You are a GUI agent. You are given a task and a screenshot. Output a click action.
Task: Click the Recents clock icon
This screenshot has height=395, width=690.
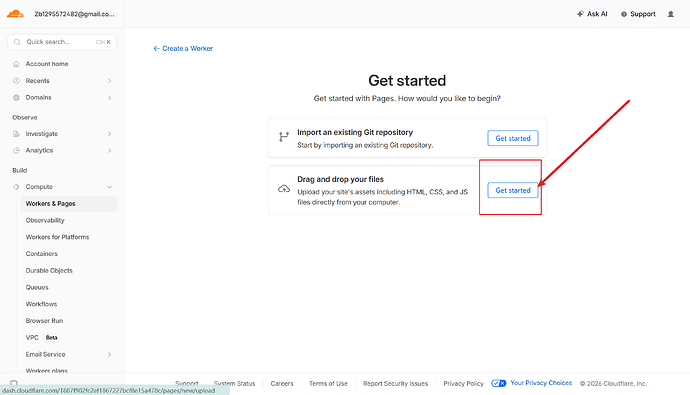[x=16, y=80]
